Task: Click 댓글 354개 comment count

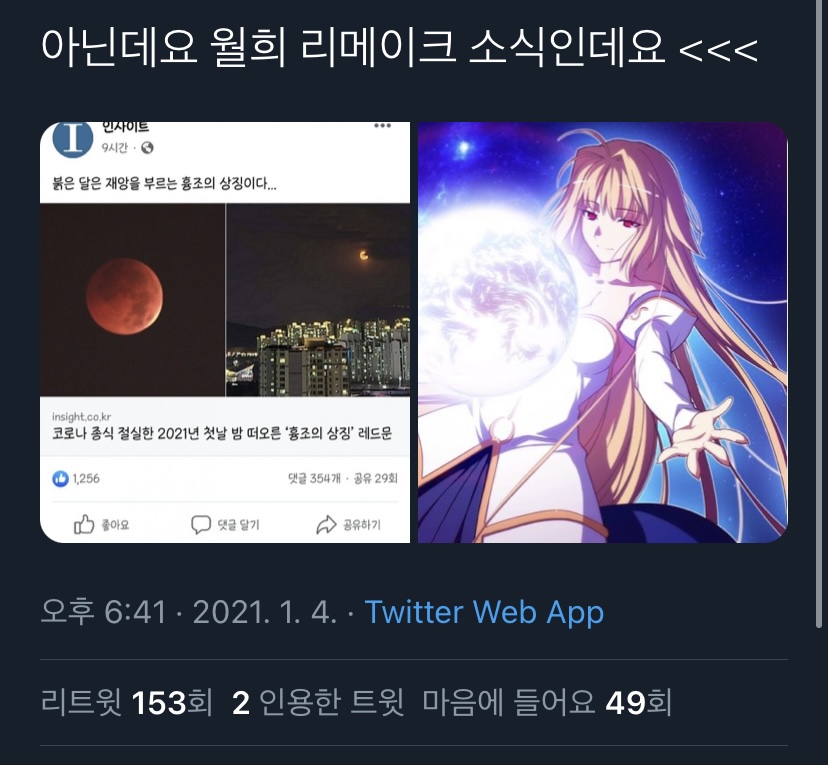Action: coord(314,478)
